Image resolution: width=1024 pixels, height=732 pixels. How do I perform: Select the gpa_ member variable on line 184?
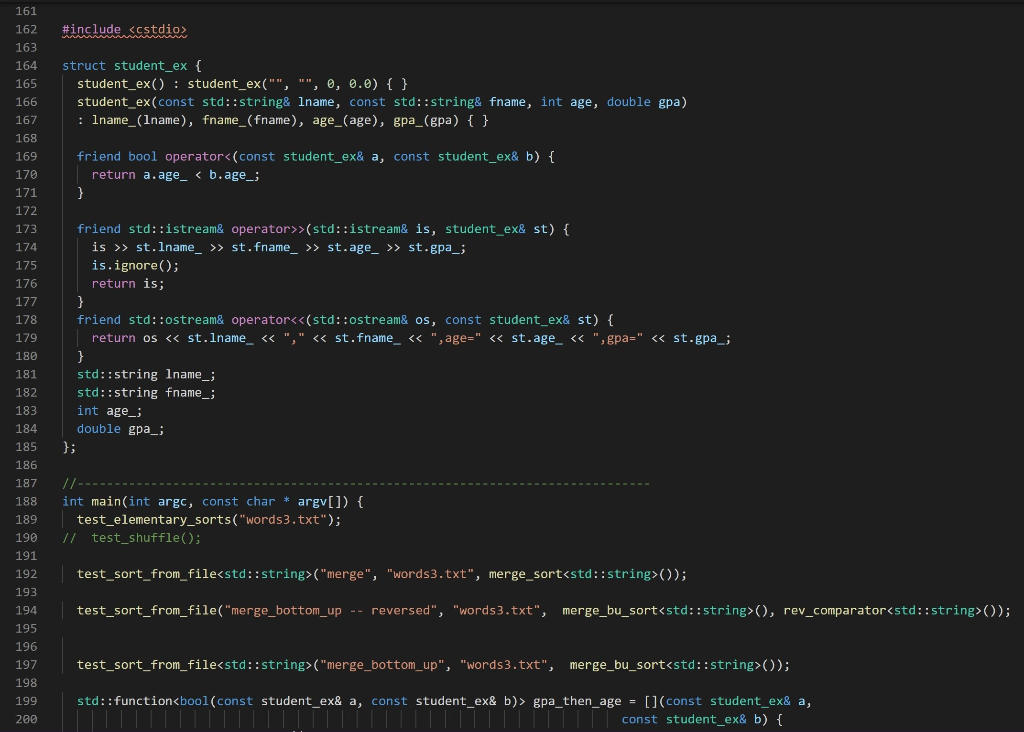[x=147, y=428]
